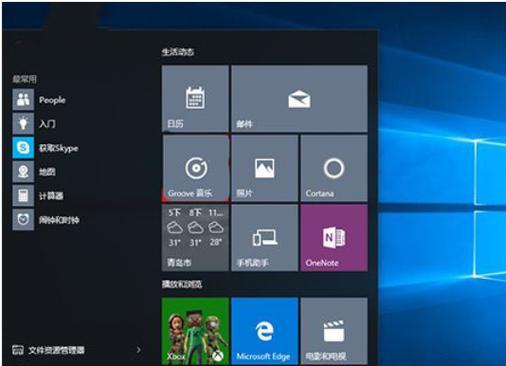The image size is (506, 366).
Task: Open the Xbox tile
Action: [x=195, y=331]
